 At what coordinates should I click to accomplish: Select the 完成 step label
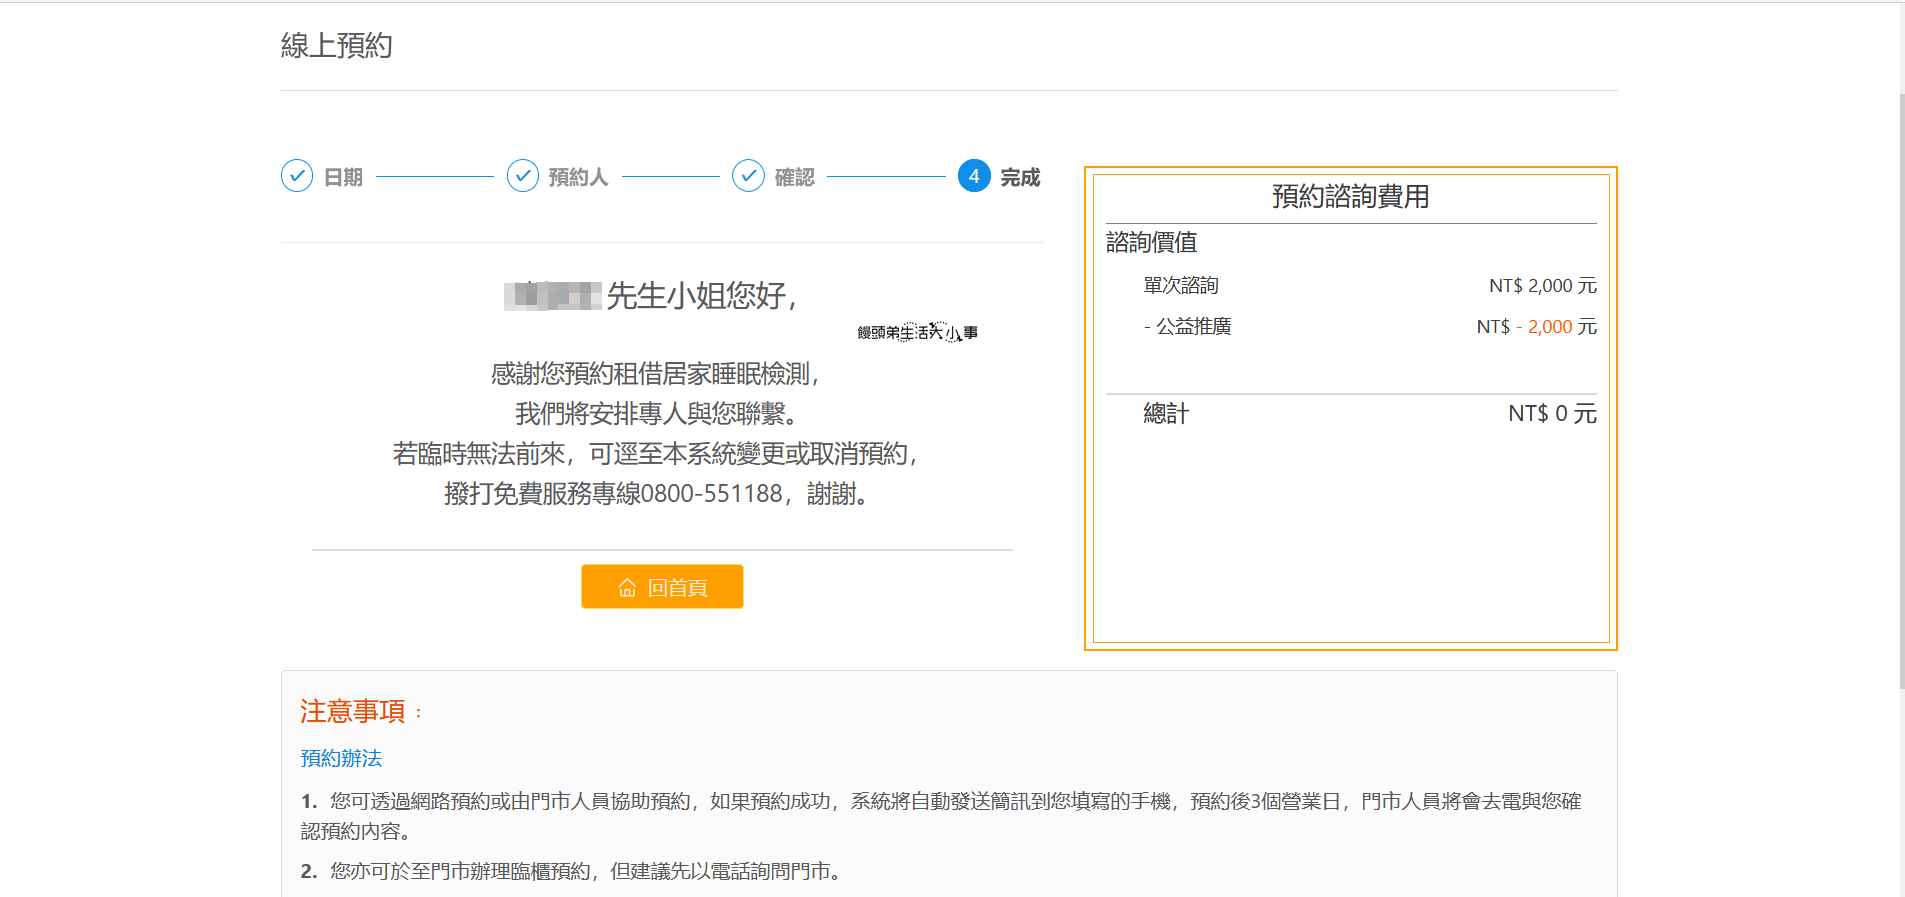point(1020,177)
